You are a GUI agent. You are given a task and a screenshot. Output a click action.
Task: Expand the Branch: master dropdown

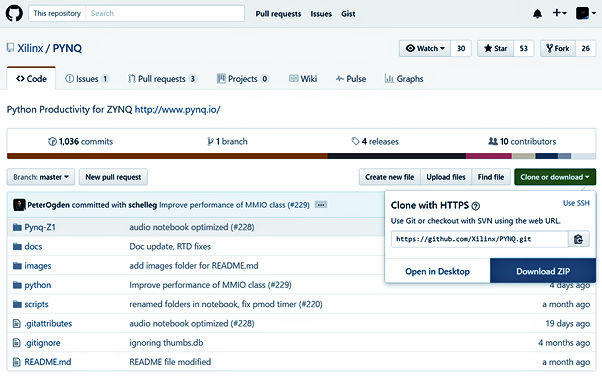pyautogui.click(x=41, y=177)
